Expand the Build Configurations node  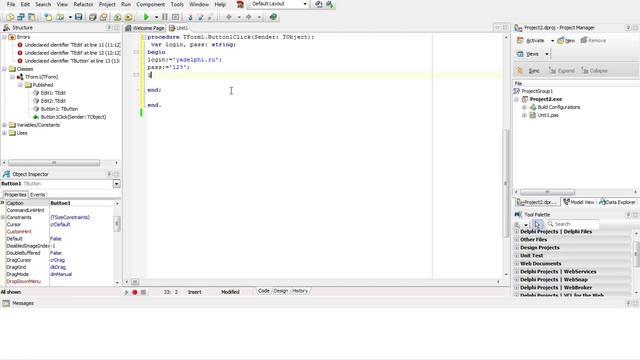(524, 107)
